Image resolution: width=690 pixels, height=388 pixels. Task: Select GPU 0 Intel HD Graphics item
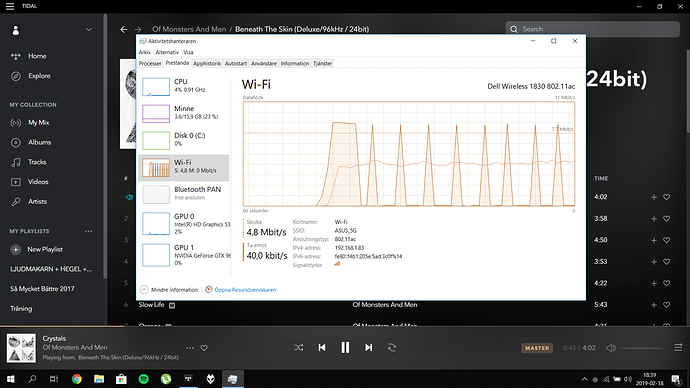(184, 223)
